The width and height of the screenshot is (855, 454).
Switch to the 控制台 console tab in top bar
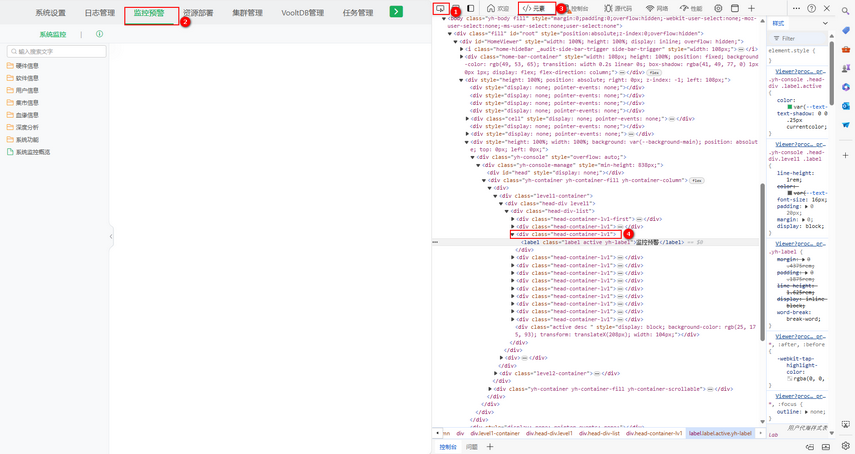point(578,8)
